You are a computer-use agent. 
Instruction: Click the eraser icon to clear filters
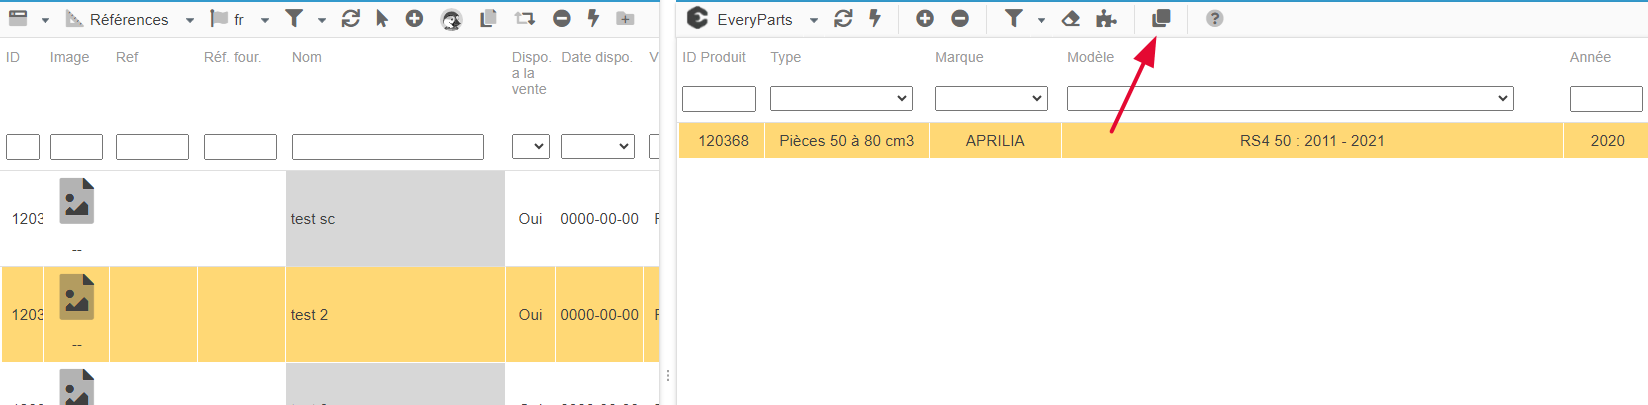point(1070,18)
